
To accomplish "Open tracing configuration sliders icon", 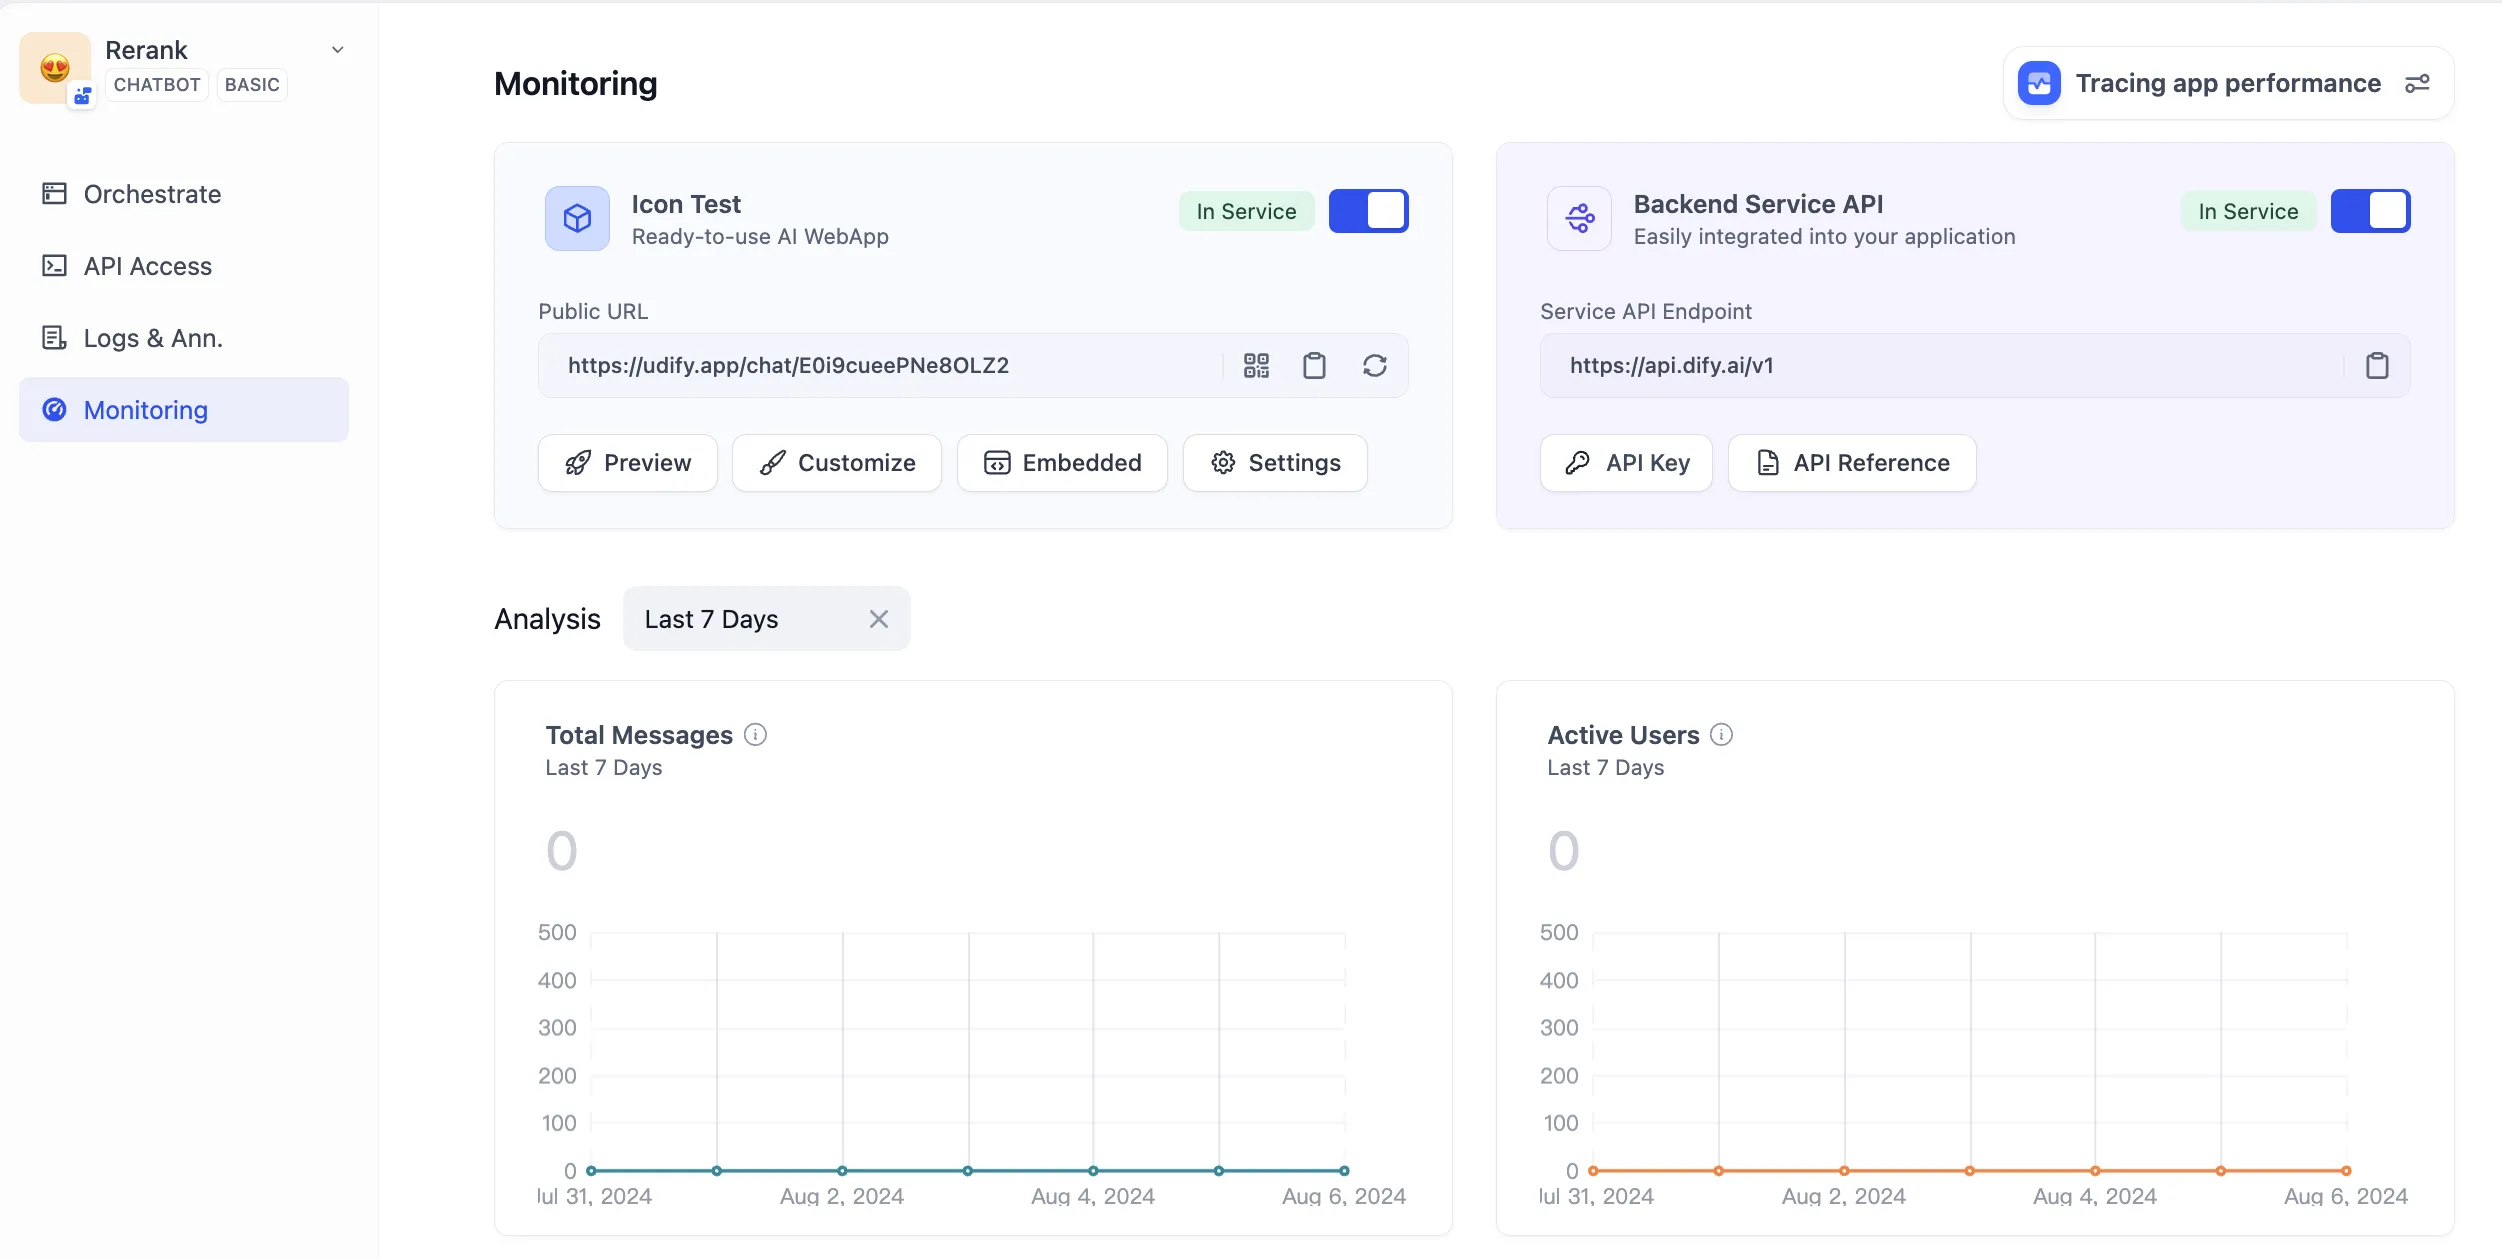I will 2417,84.
